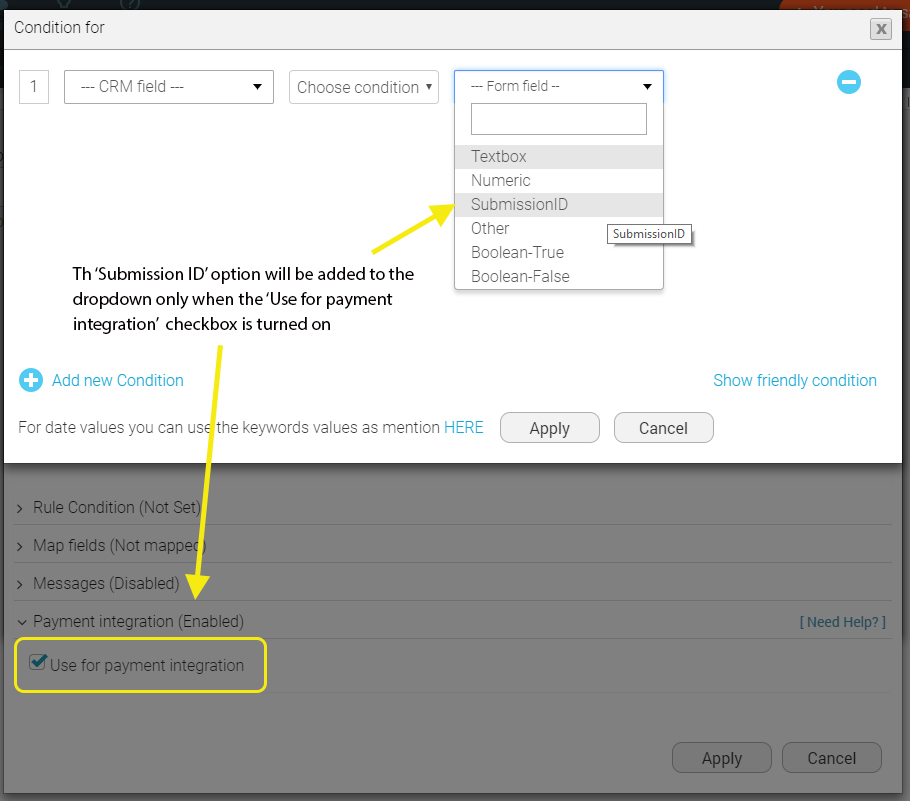The width and height of the screenshot is (910, 801).
Task: Select SubmissionID from the Form field list
Action: click(x=519, y=204)
